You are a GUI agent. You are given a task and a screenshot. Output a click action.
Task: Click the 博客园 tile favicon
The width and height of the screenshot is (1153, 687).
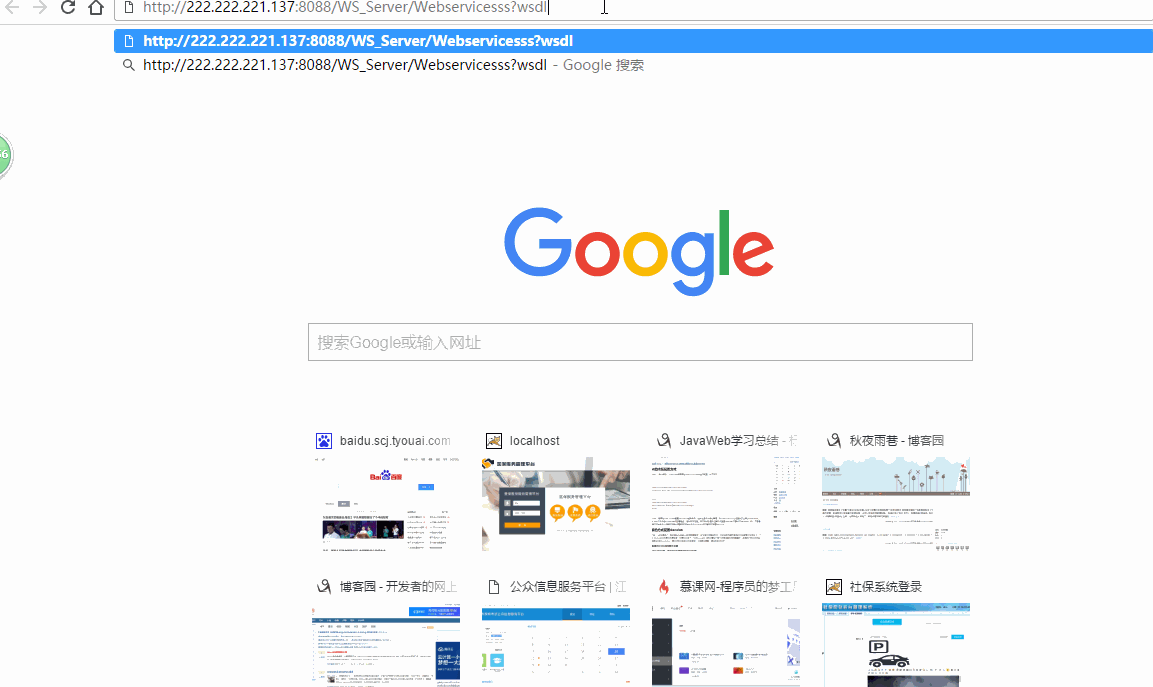324,586
